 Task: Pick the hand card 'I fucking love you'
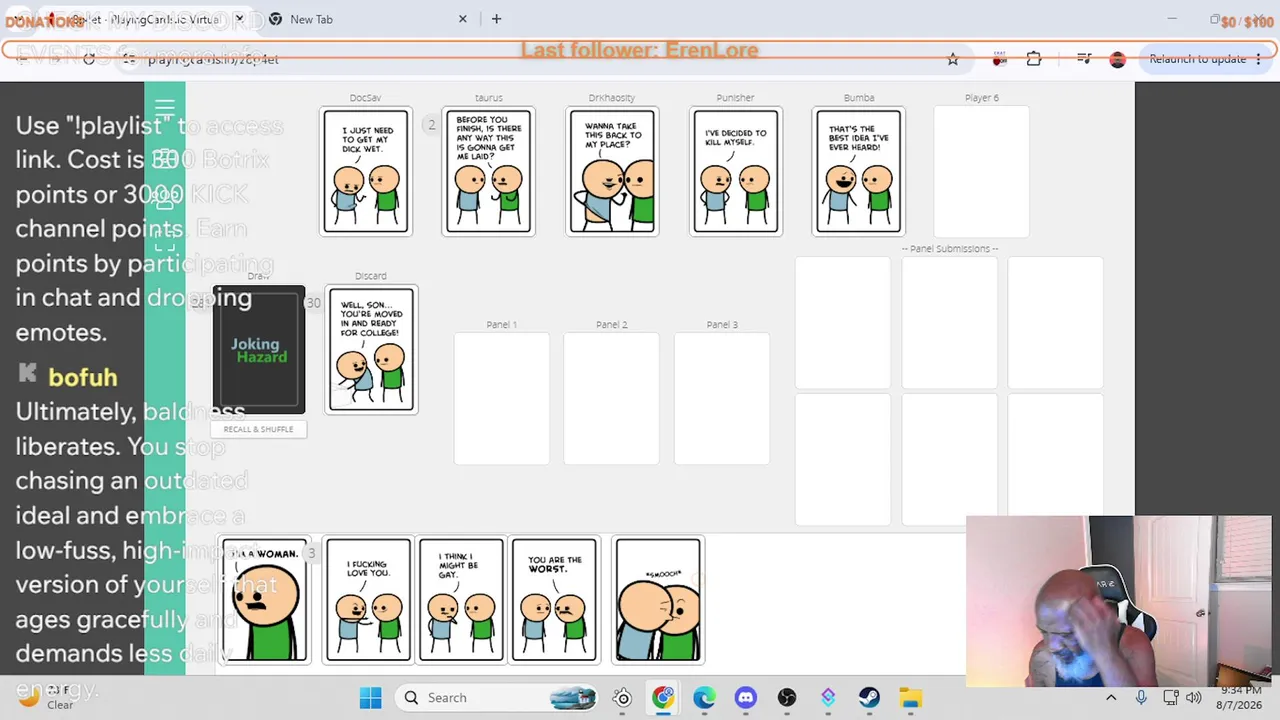click(x=368, y=600)
